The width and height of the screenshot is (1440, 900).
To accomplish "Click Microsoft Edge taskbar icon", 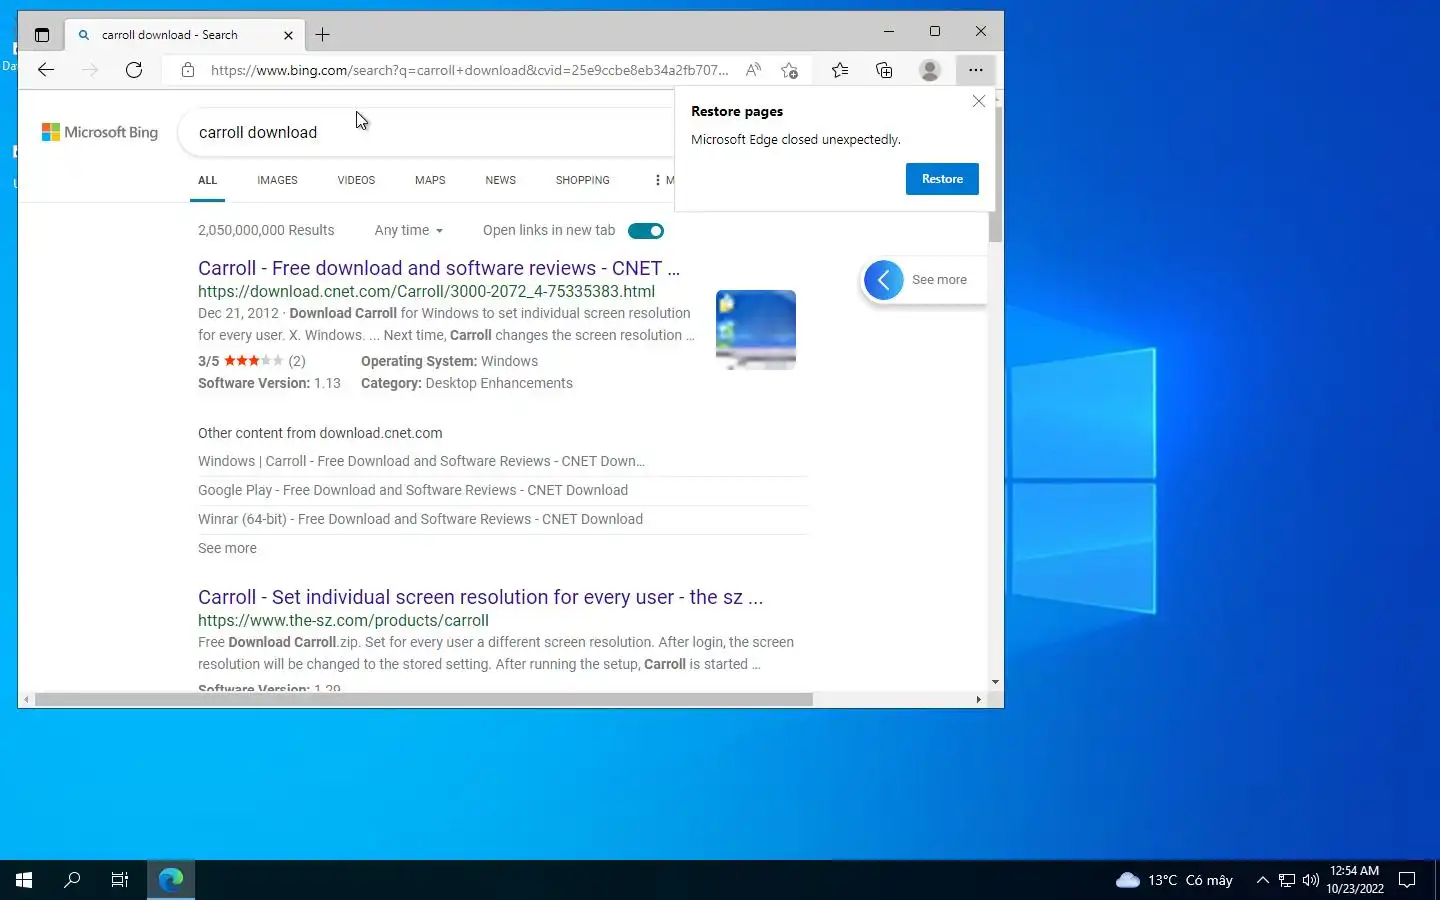I will point(171,880).
